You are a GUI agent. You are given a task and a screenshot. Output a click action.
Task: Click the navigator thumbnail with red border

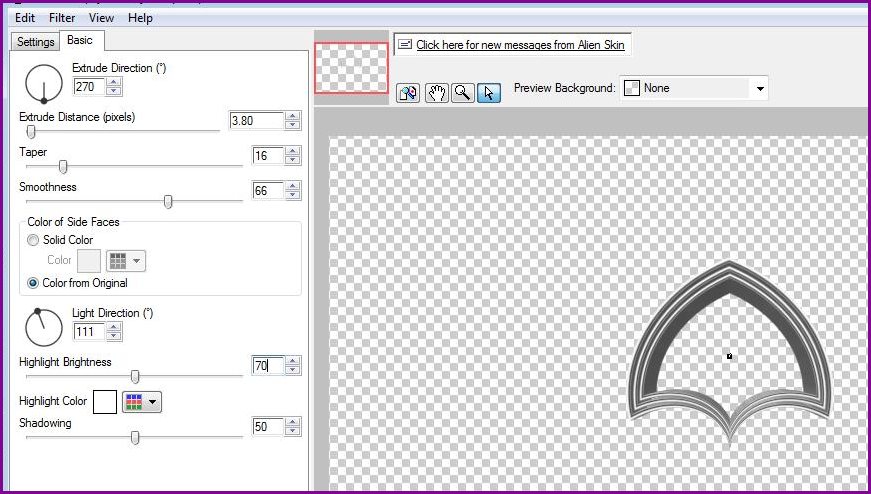point(351,68)
